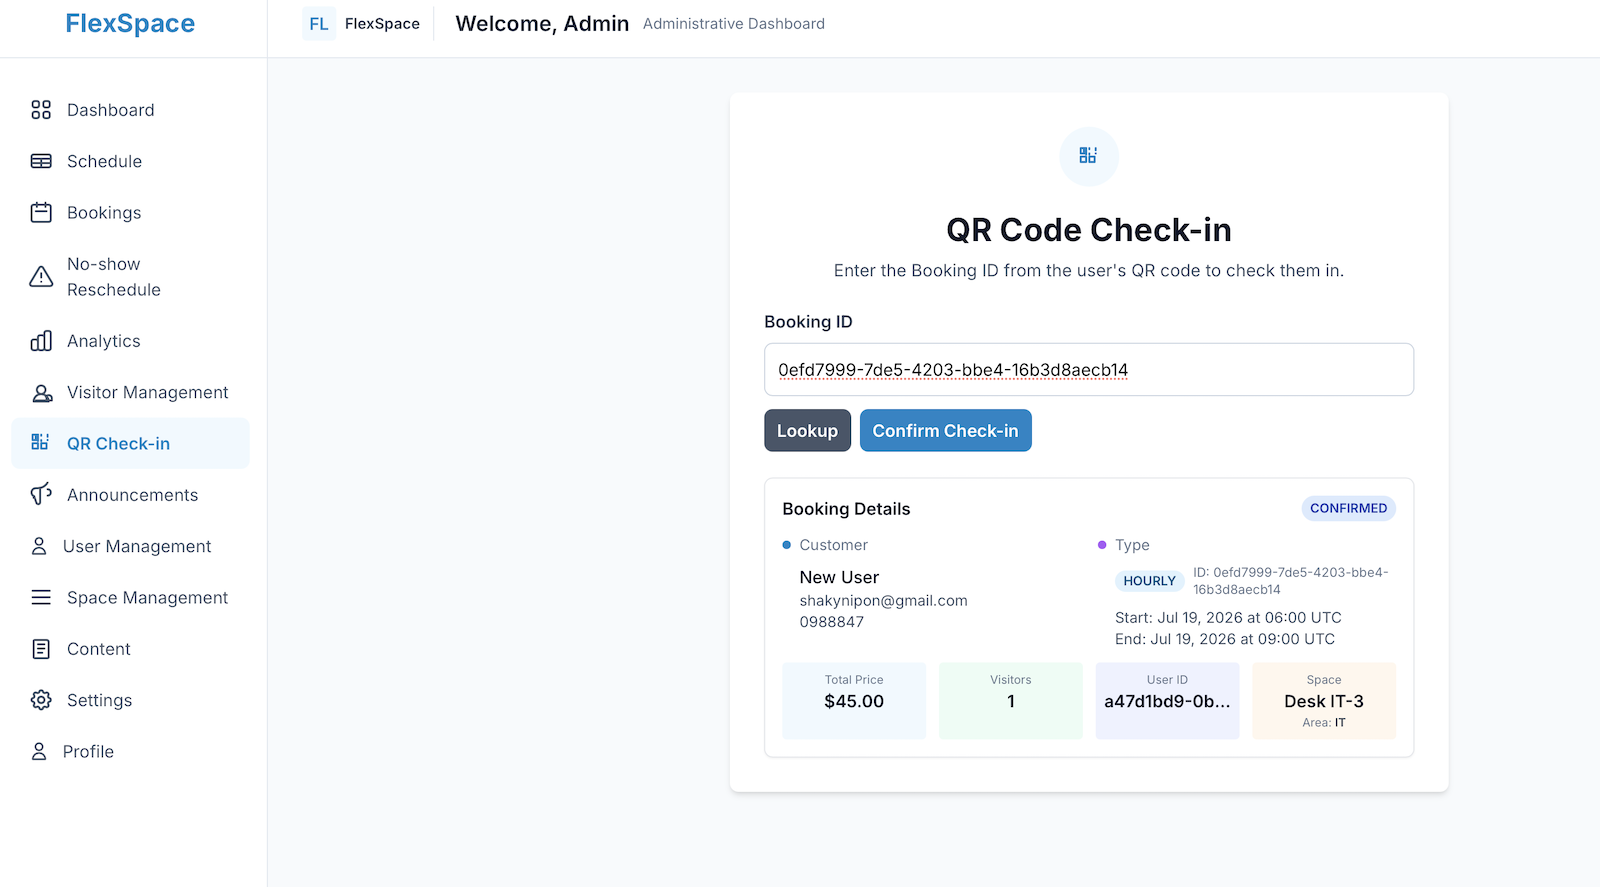Open Dashboard from the sidebar
This screenshot has height=887, width=1600.
[130, 110]
